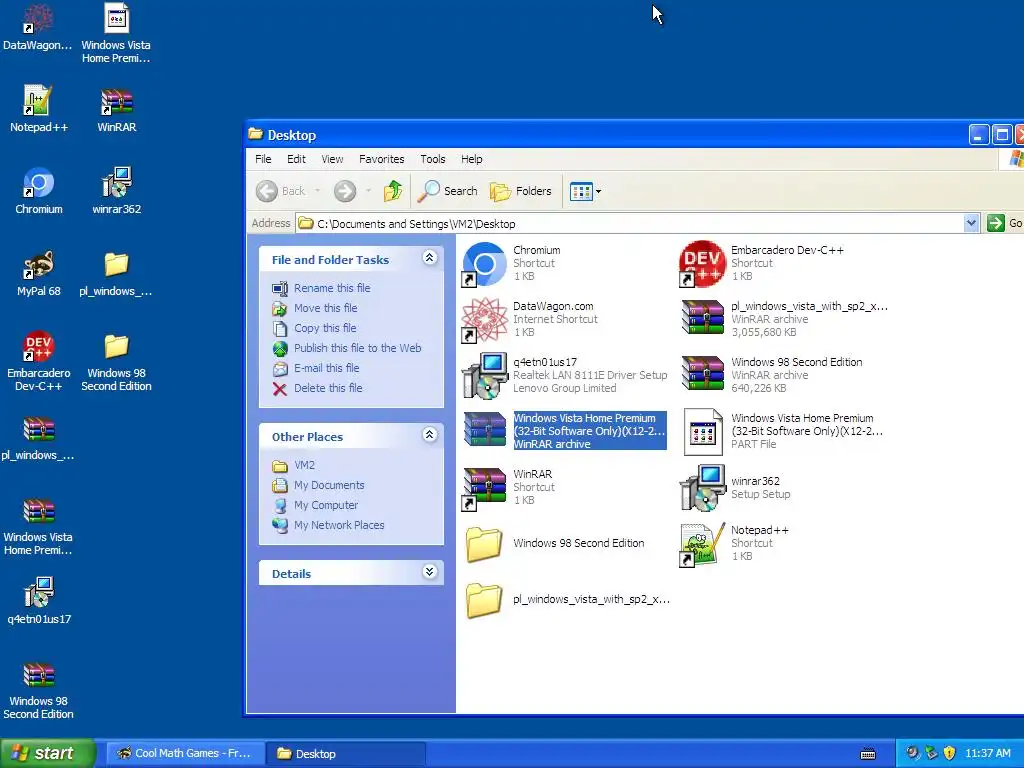Viewport: 1024px width, 768px height.
Task: Select the Windows Vista Home Premi desktop archive icon
Action: (x=38, y=526)
